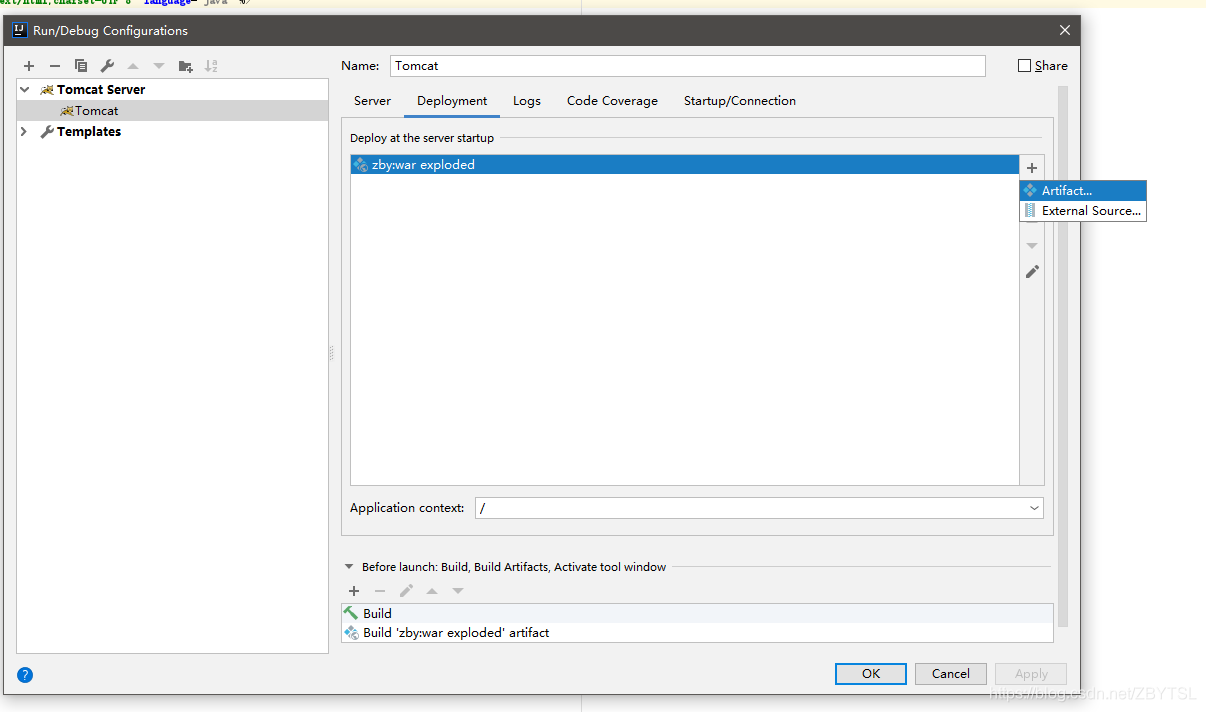The width and height of the screenshot is (1206, 712).
Task: Click the Cancel button
Action: [x=951, y=674]
